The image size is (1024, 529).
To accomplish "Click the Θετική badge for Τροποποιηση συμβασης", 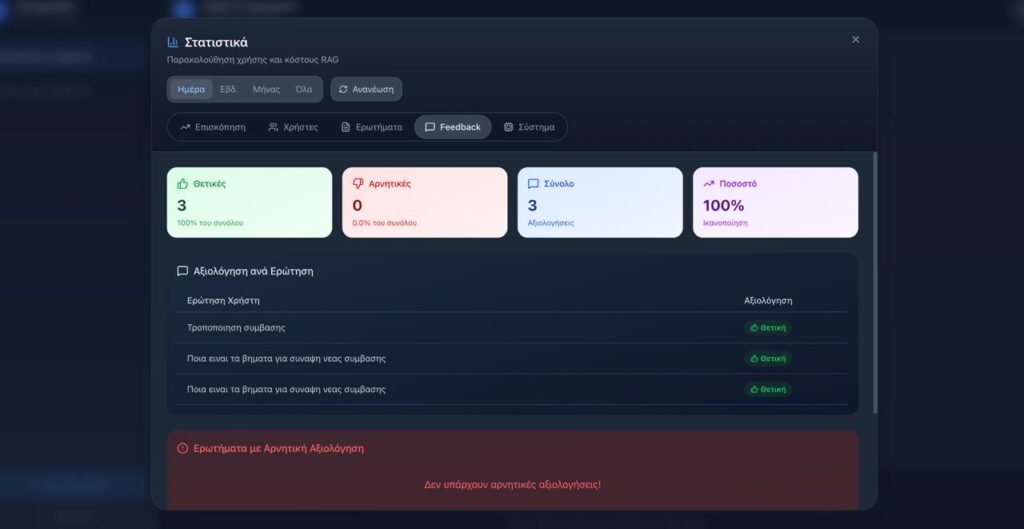I will click(x=768, y=328).
